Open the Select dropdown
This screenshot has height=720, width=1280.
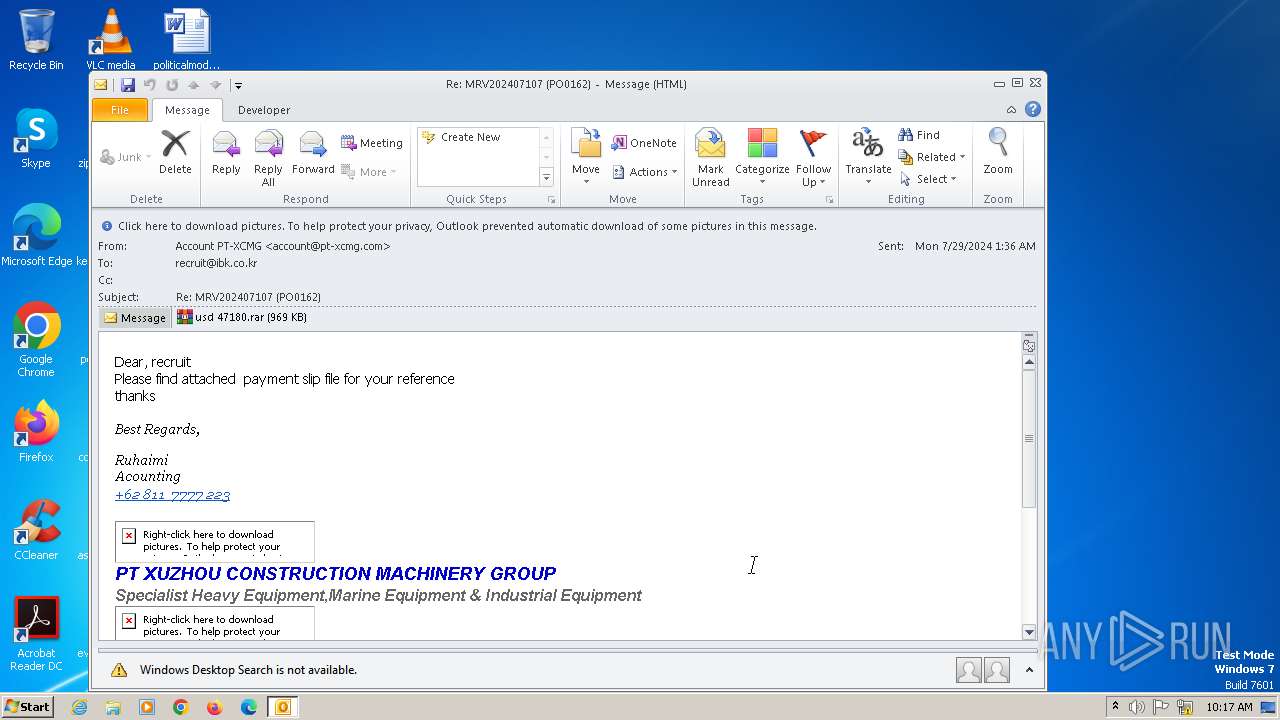coord(929,179)
